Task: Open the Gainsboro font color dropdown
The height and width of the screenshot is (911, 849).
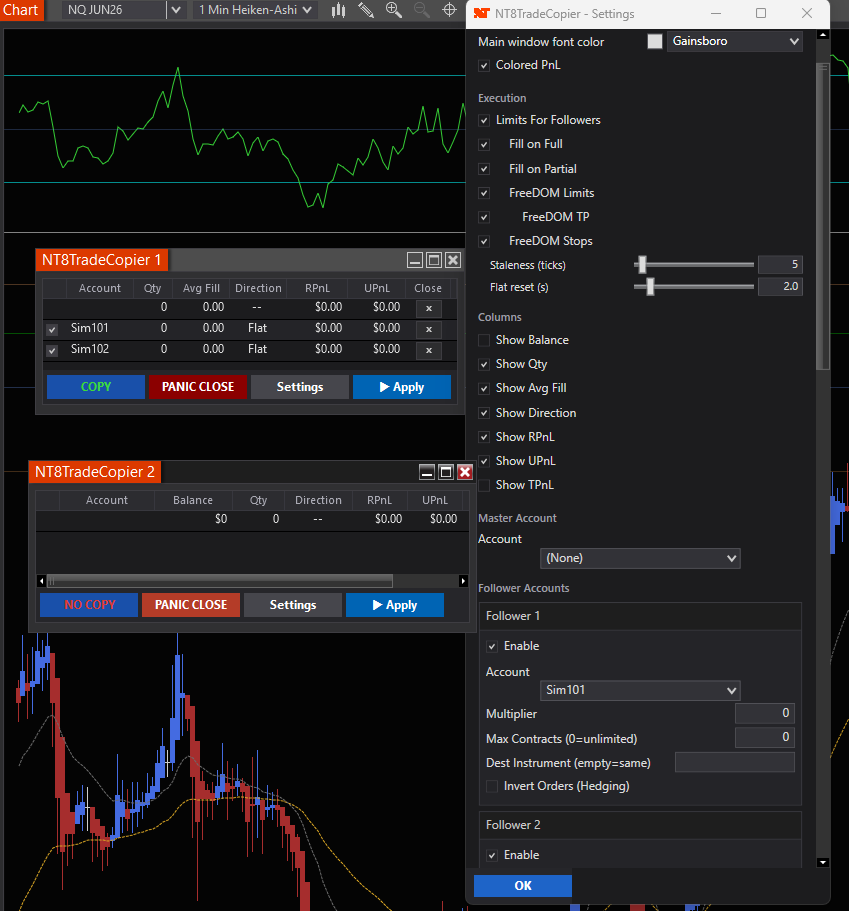Action: point(735,41)
